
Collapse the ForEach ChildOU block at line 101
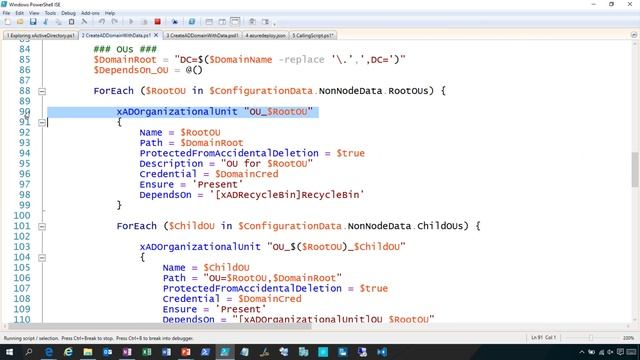click(42, 227)
